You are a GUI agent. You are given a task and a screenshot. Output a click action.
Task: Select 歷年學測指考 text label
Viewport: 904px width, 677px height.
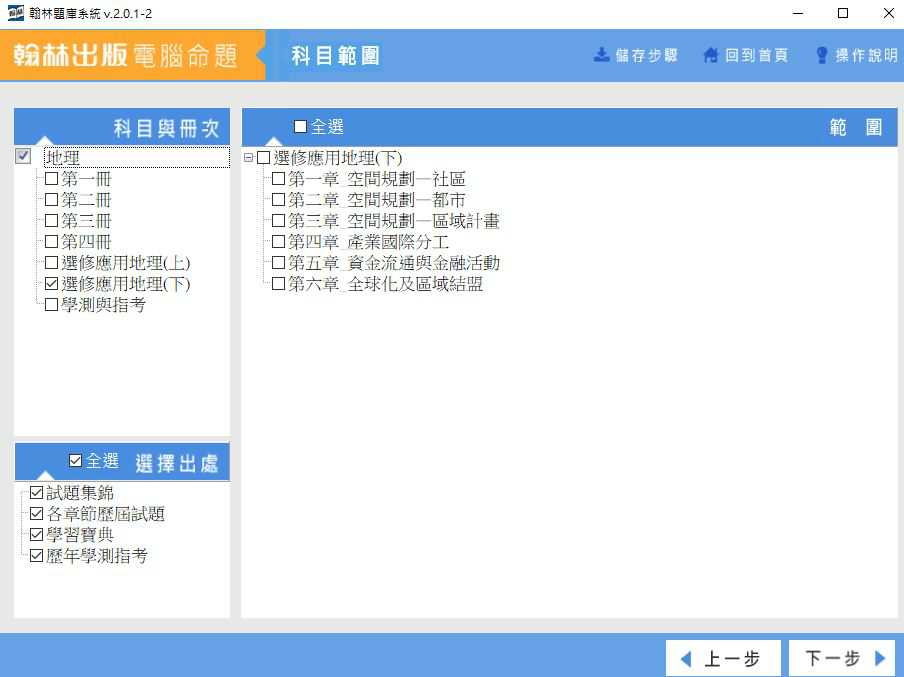pos(97,556)
